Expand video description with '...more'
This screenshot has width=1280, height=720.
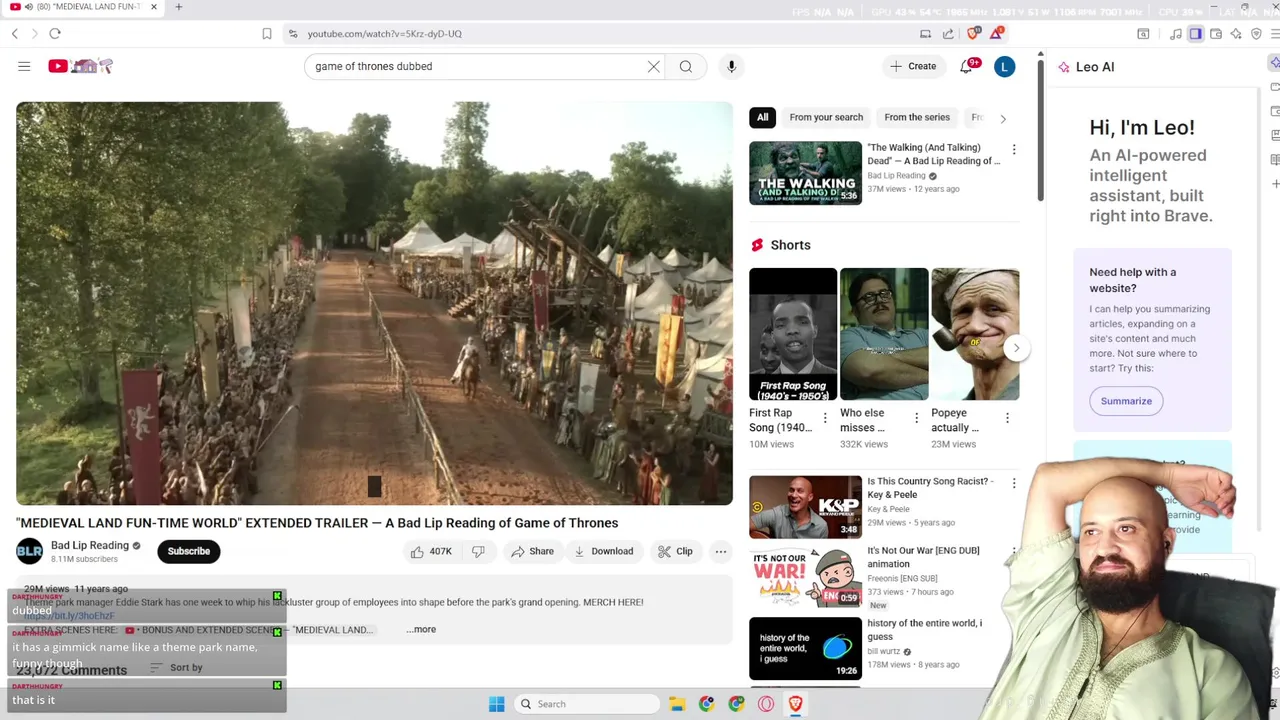[x=421, y=629]
